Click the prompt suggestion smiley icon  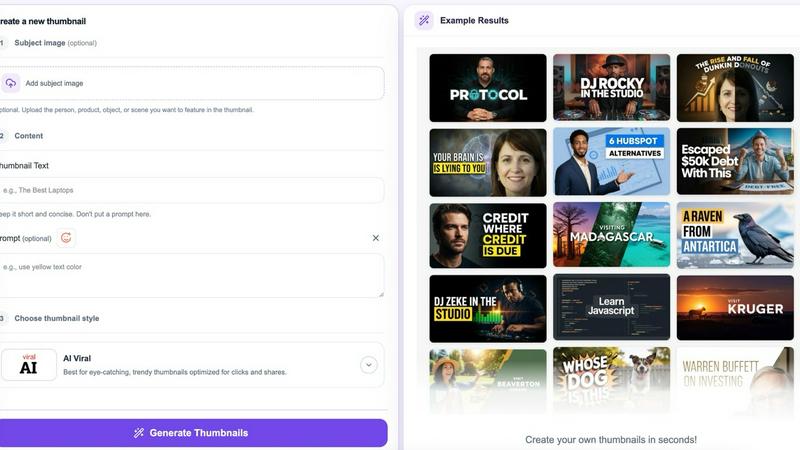[66, 238]
